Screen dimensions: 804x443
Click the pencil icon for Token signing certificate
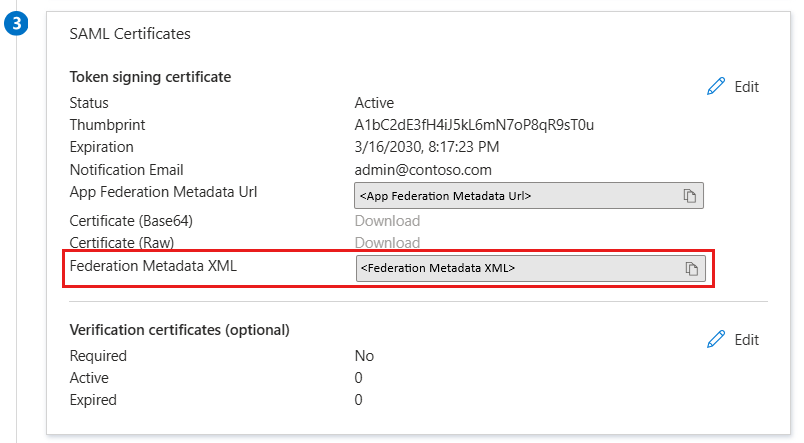tap(716, 86)
